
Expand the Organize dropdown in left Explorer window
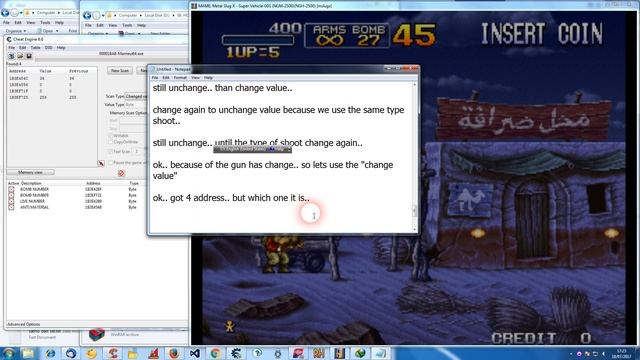coord(16,31)
